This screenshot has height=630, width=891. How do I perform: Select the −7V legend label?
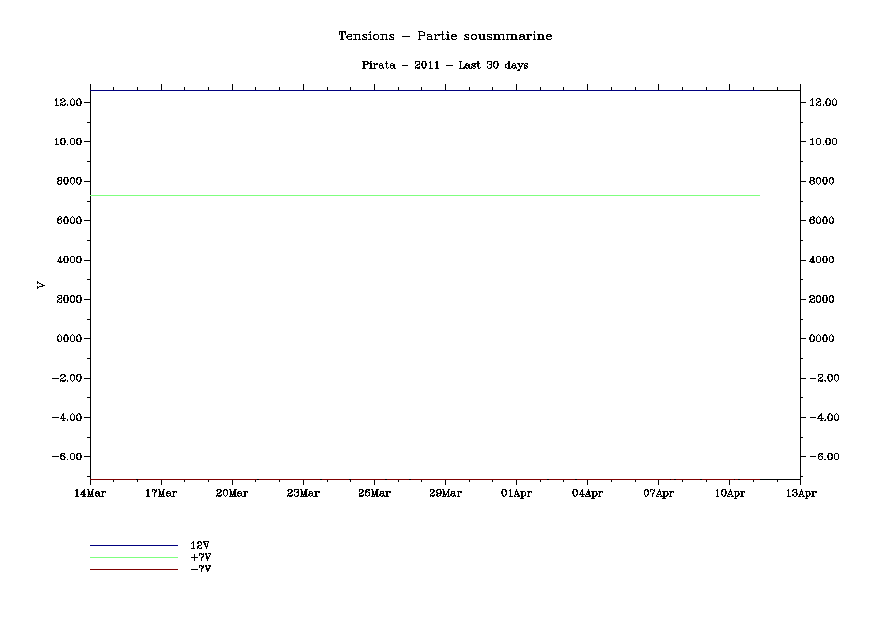(200, 569)
